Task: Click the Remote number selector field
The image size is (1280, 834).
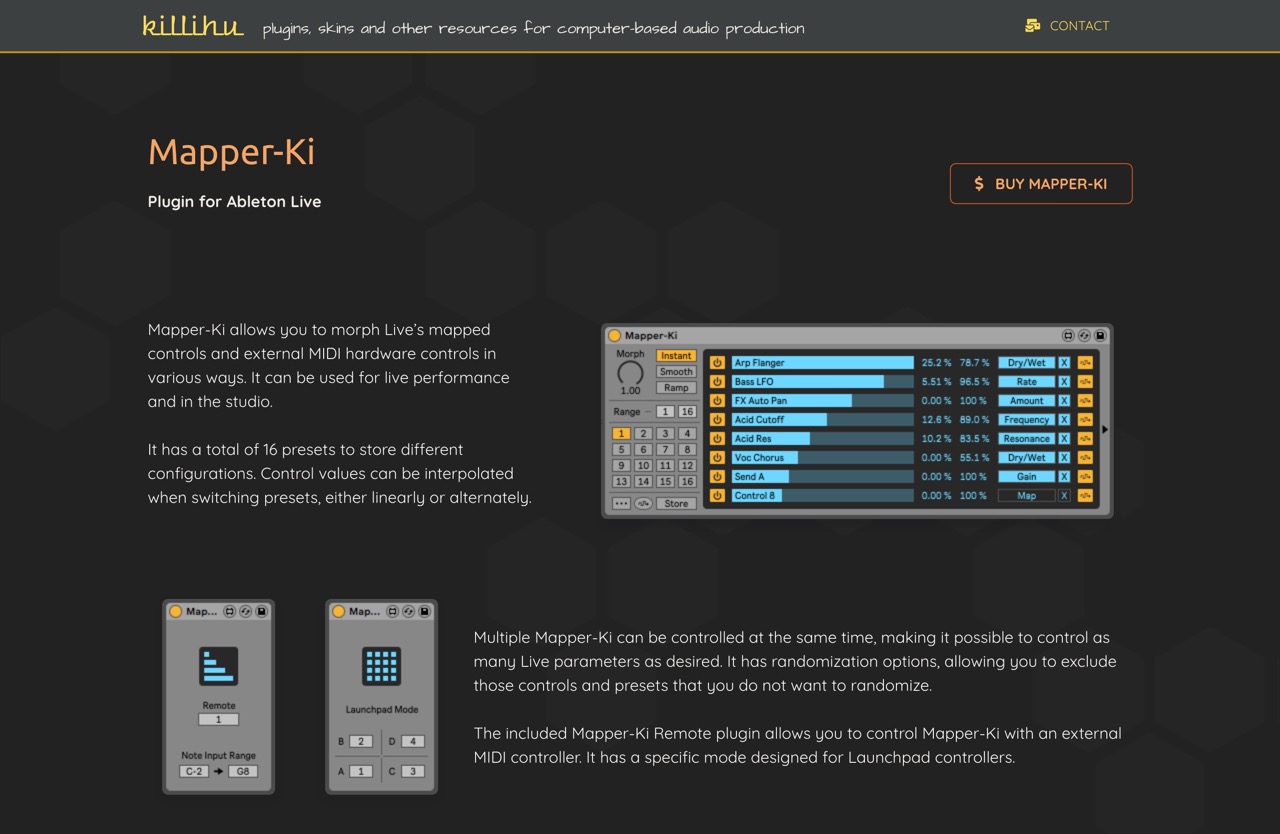Action: (218, 719)
